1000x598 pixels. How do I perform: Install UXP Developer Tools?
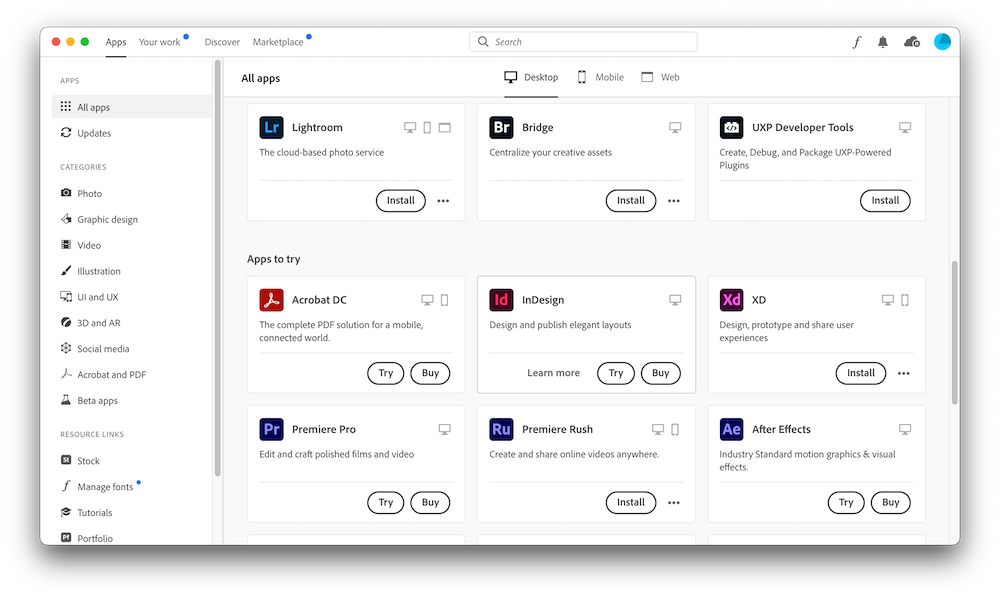coord(885,200)
